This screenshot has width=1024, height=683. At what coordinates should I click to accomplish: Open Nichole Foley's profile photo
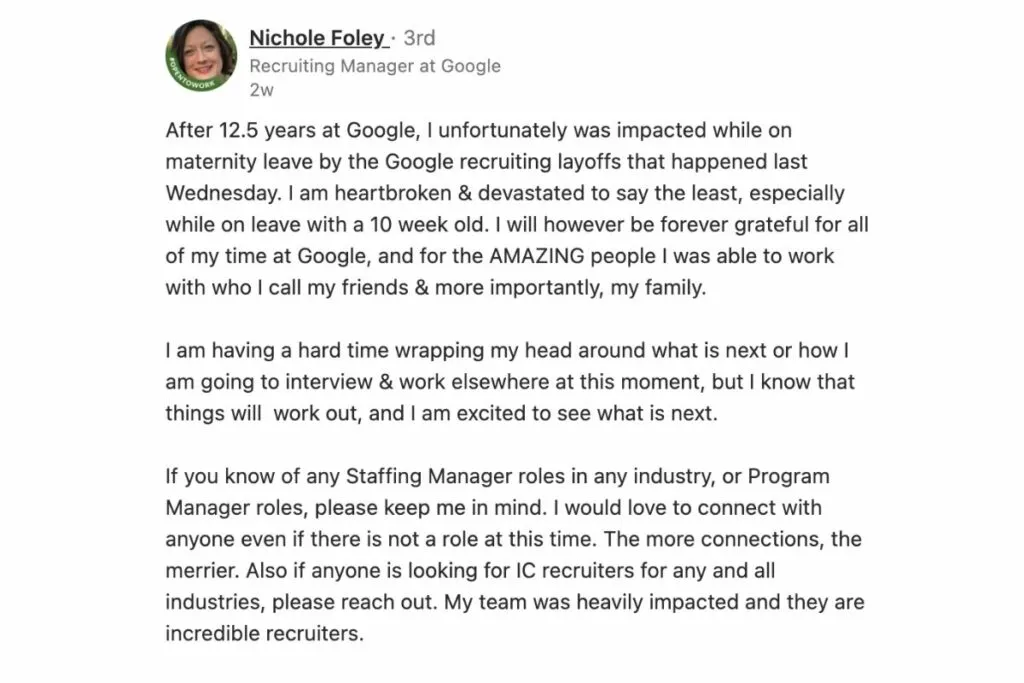coord(201,55)
